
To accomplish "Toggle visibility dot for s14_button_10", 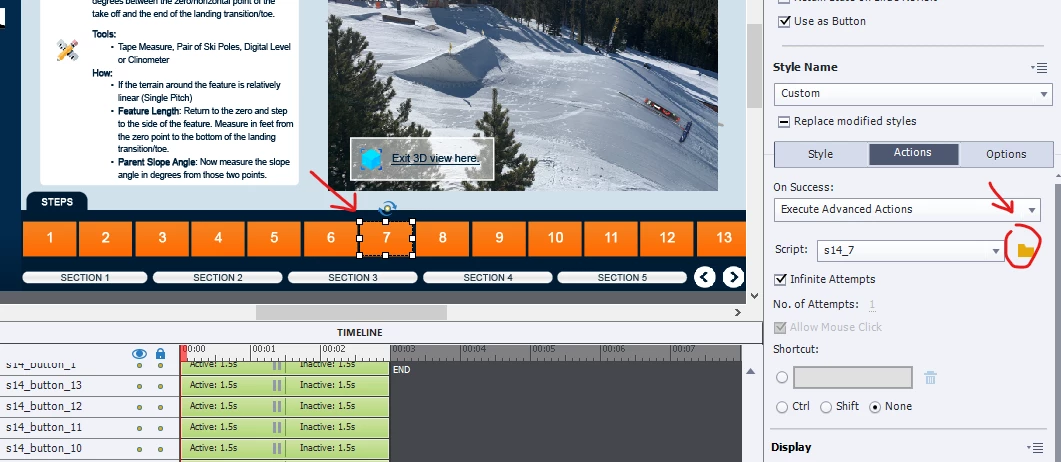I will pos(139,449).
